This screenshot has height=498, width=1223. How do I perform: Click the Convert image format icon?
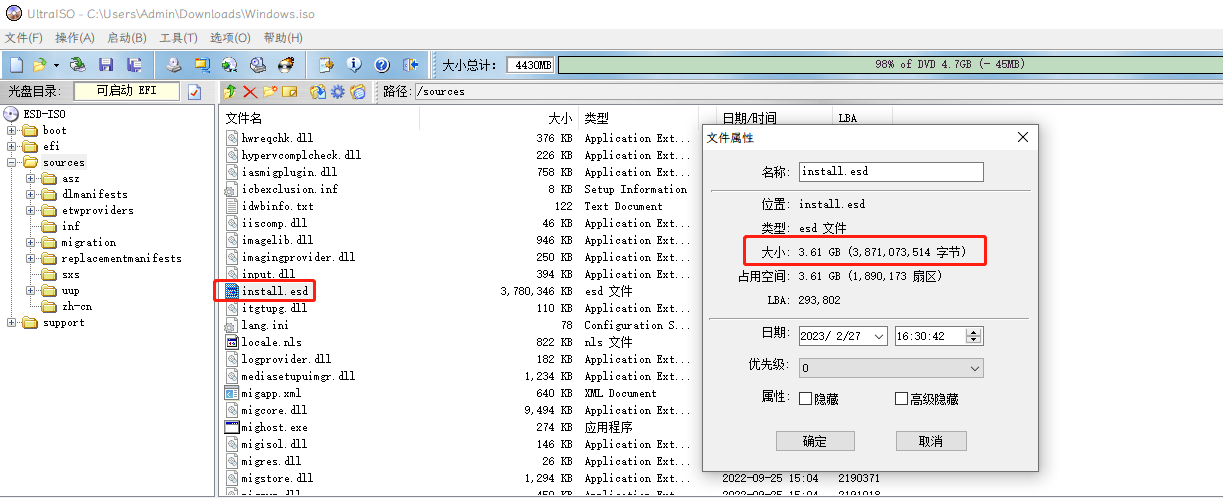tap(229, 65)
